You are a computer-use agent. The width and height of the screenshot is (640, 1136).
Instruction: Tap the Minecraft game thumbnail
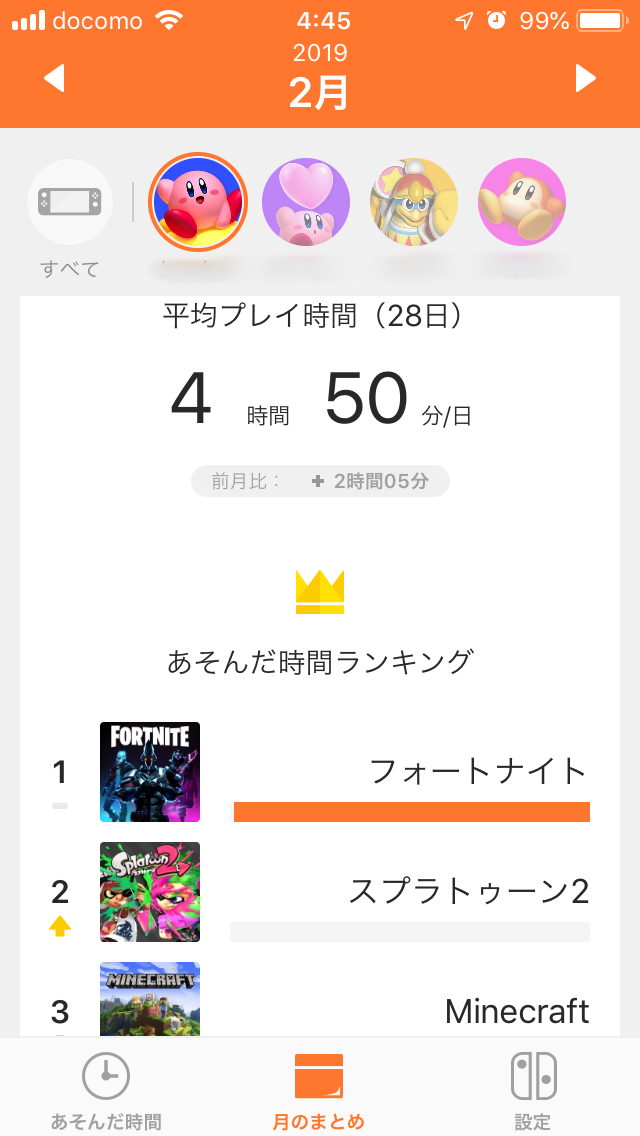click(150, 1000)
